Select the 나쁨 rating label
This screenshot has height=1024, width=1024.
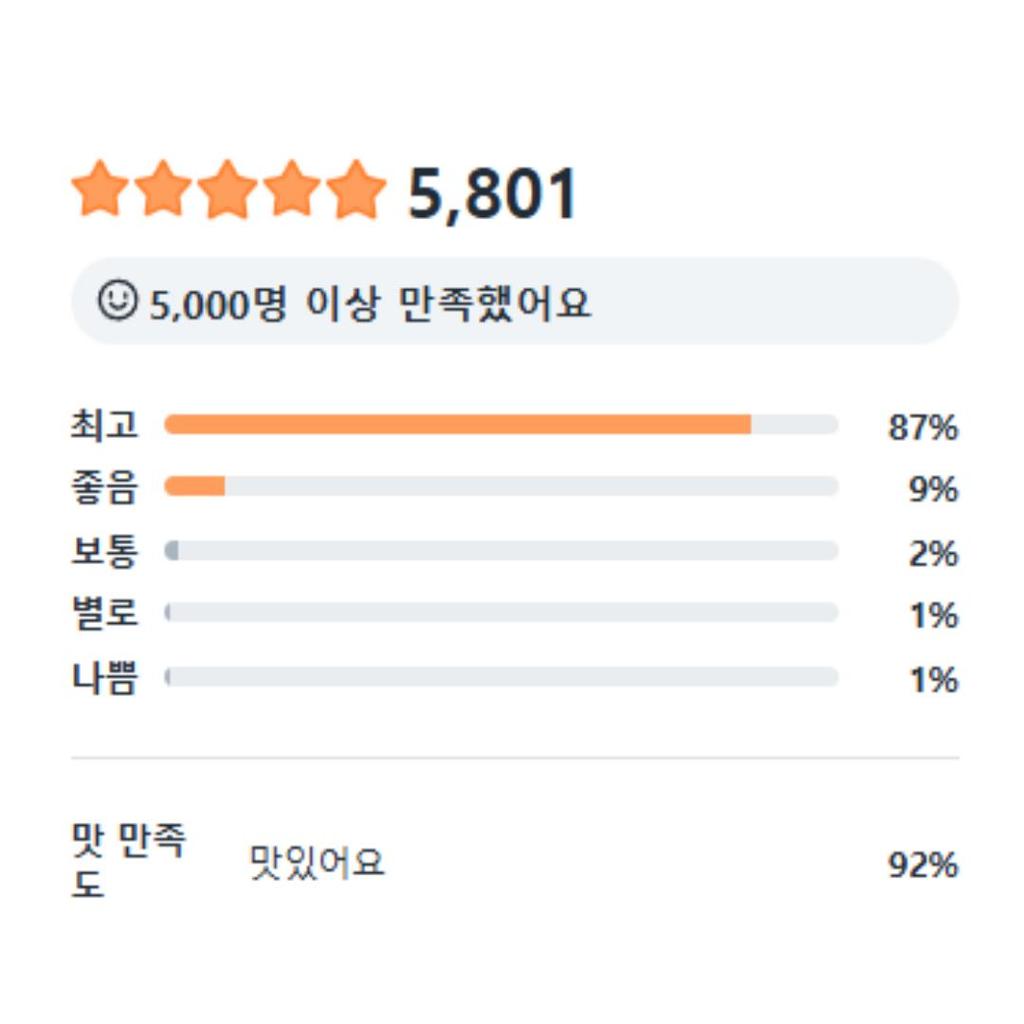(104, 678)
